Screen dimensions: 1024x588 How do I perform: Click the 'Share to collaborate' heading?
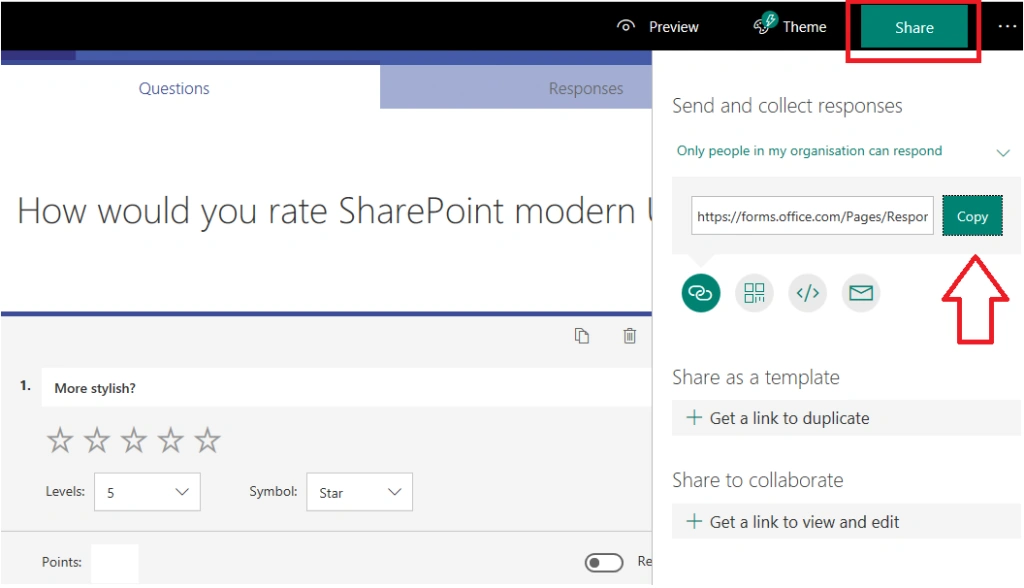click(x=758, y=480)
